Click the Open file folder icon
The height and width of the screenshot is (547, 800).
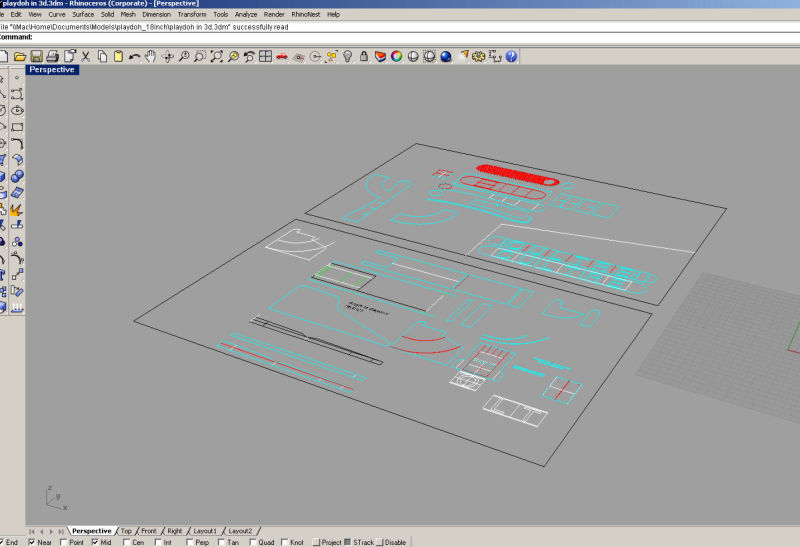coord(19,57)
